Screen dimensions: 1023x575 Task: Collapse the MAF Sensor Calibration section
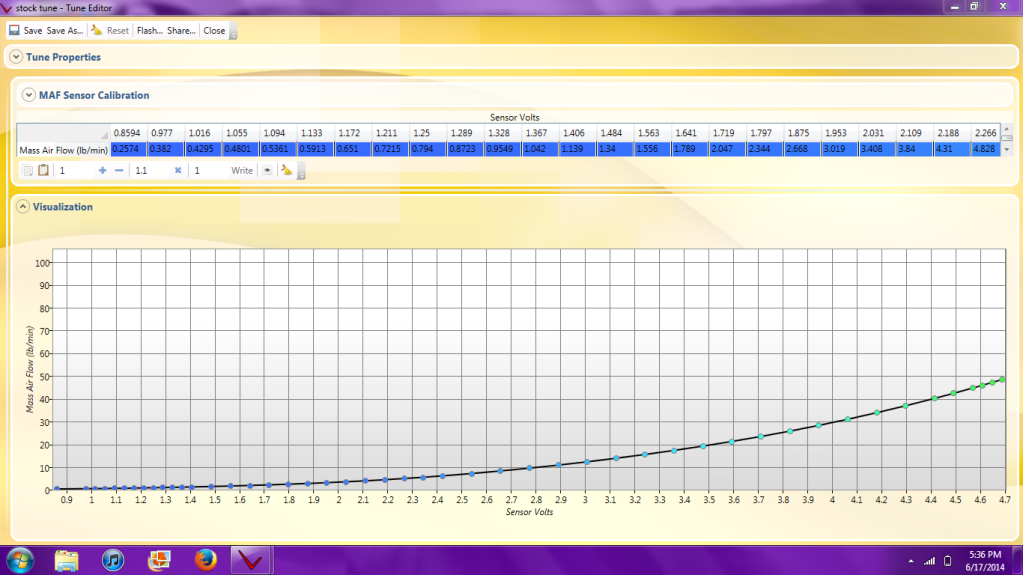click(28, 95)
